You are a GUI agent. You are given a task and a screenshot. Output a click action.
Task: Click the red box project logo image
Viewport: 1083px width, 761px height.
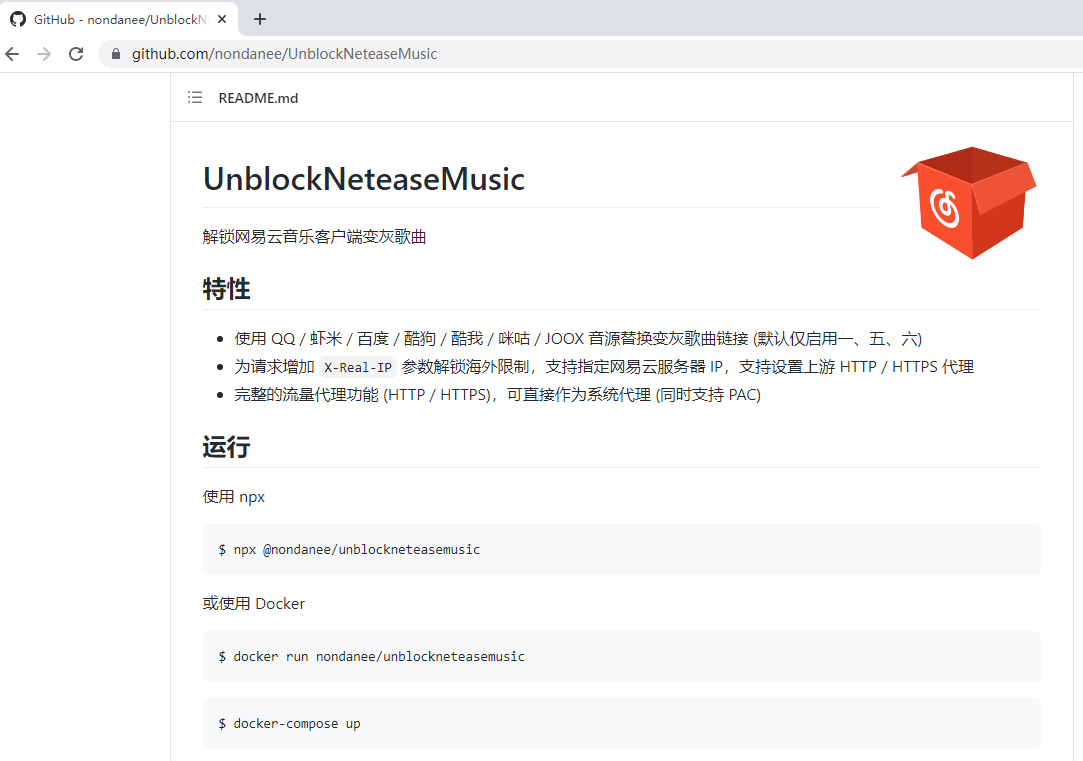pyautogui.click(x=968, y=203)
